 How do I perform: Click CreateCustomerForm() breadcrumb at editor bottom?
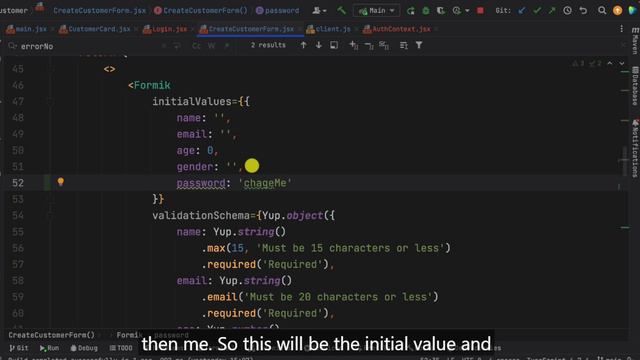coord(51,335)
